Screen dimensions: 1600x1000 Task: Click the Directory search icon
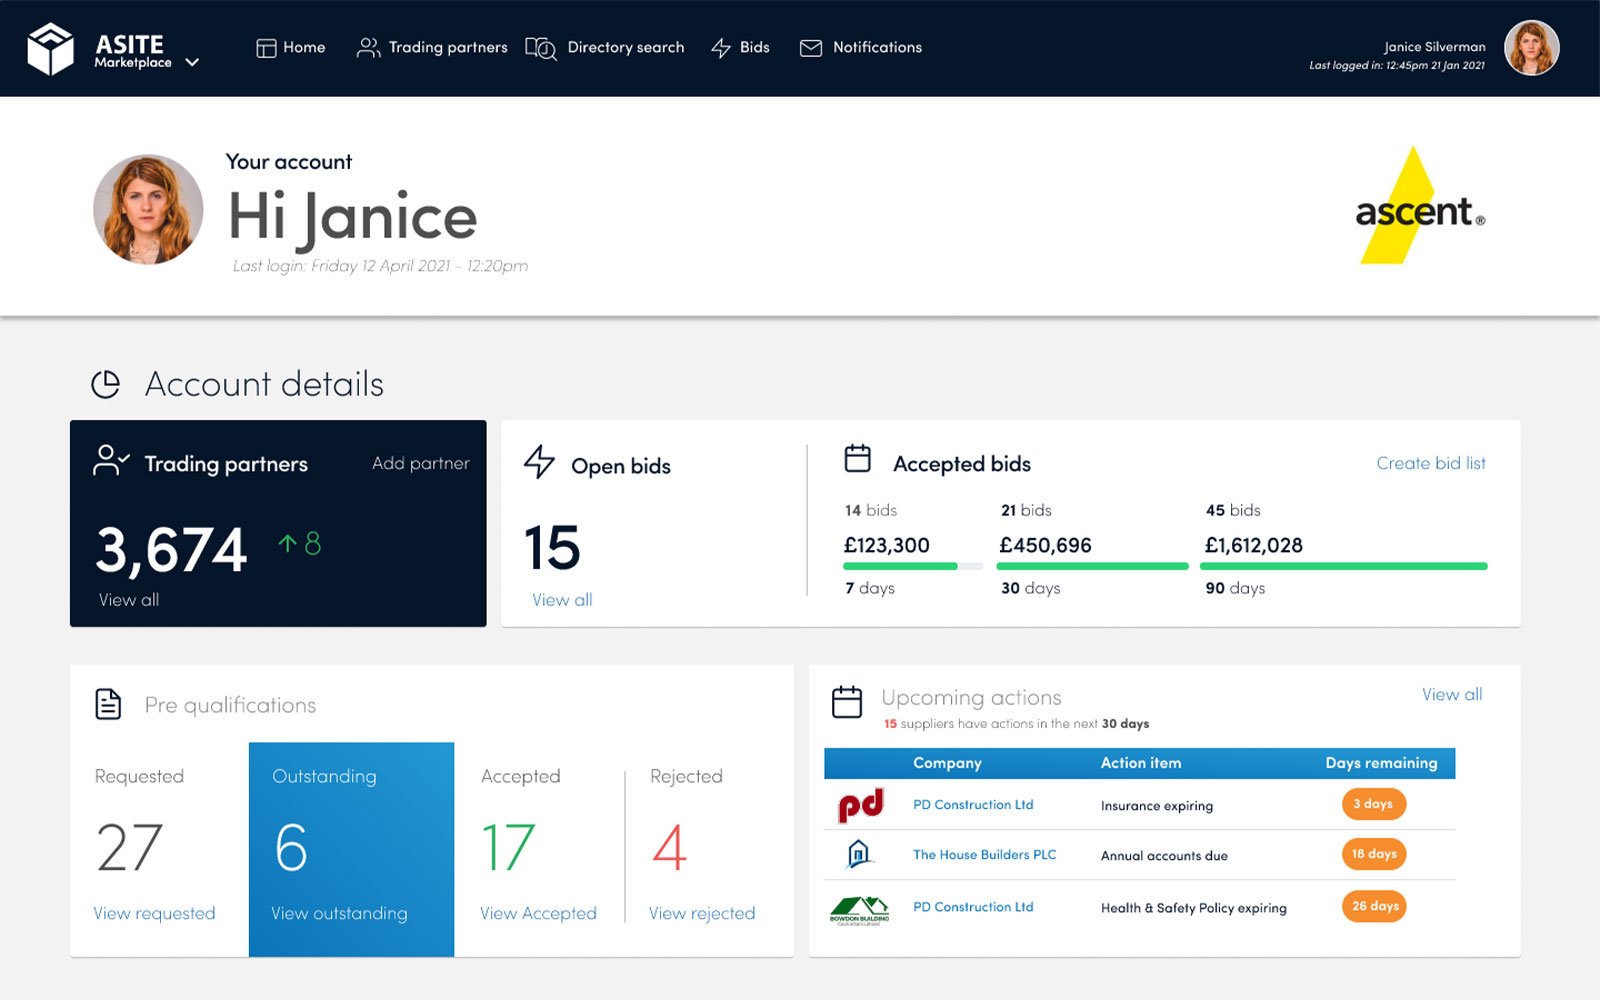541,48
